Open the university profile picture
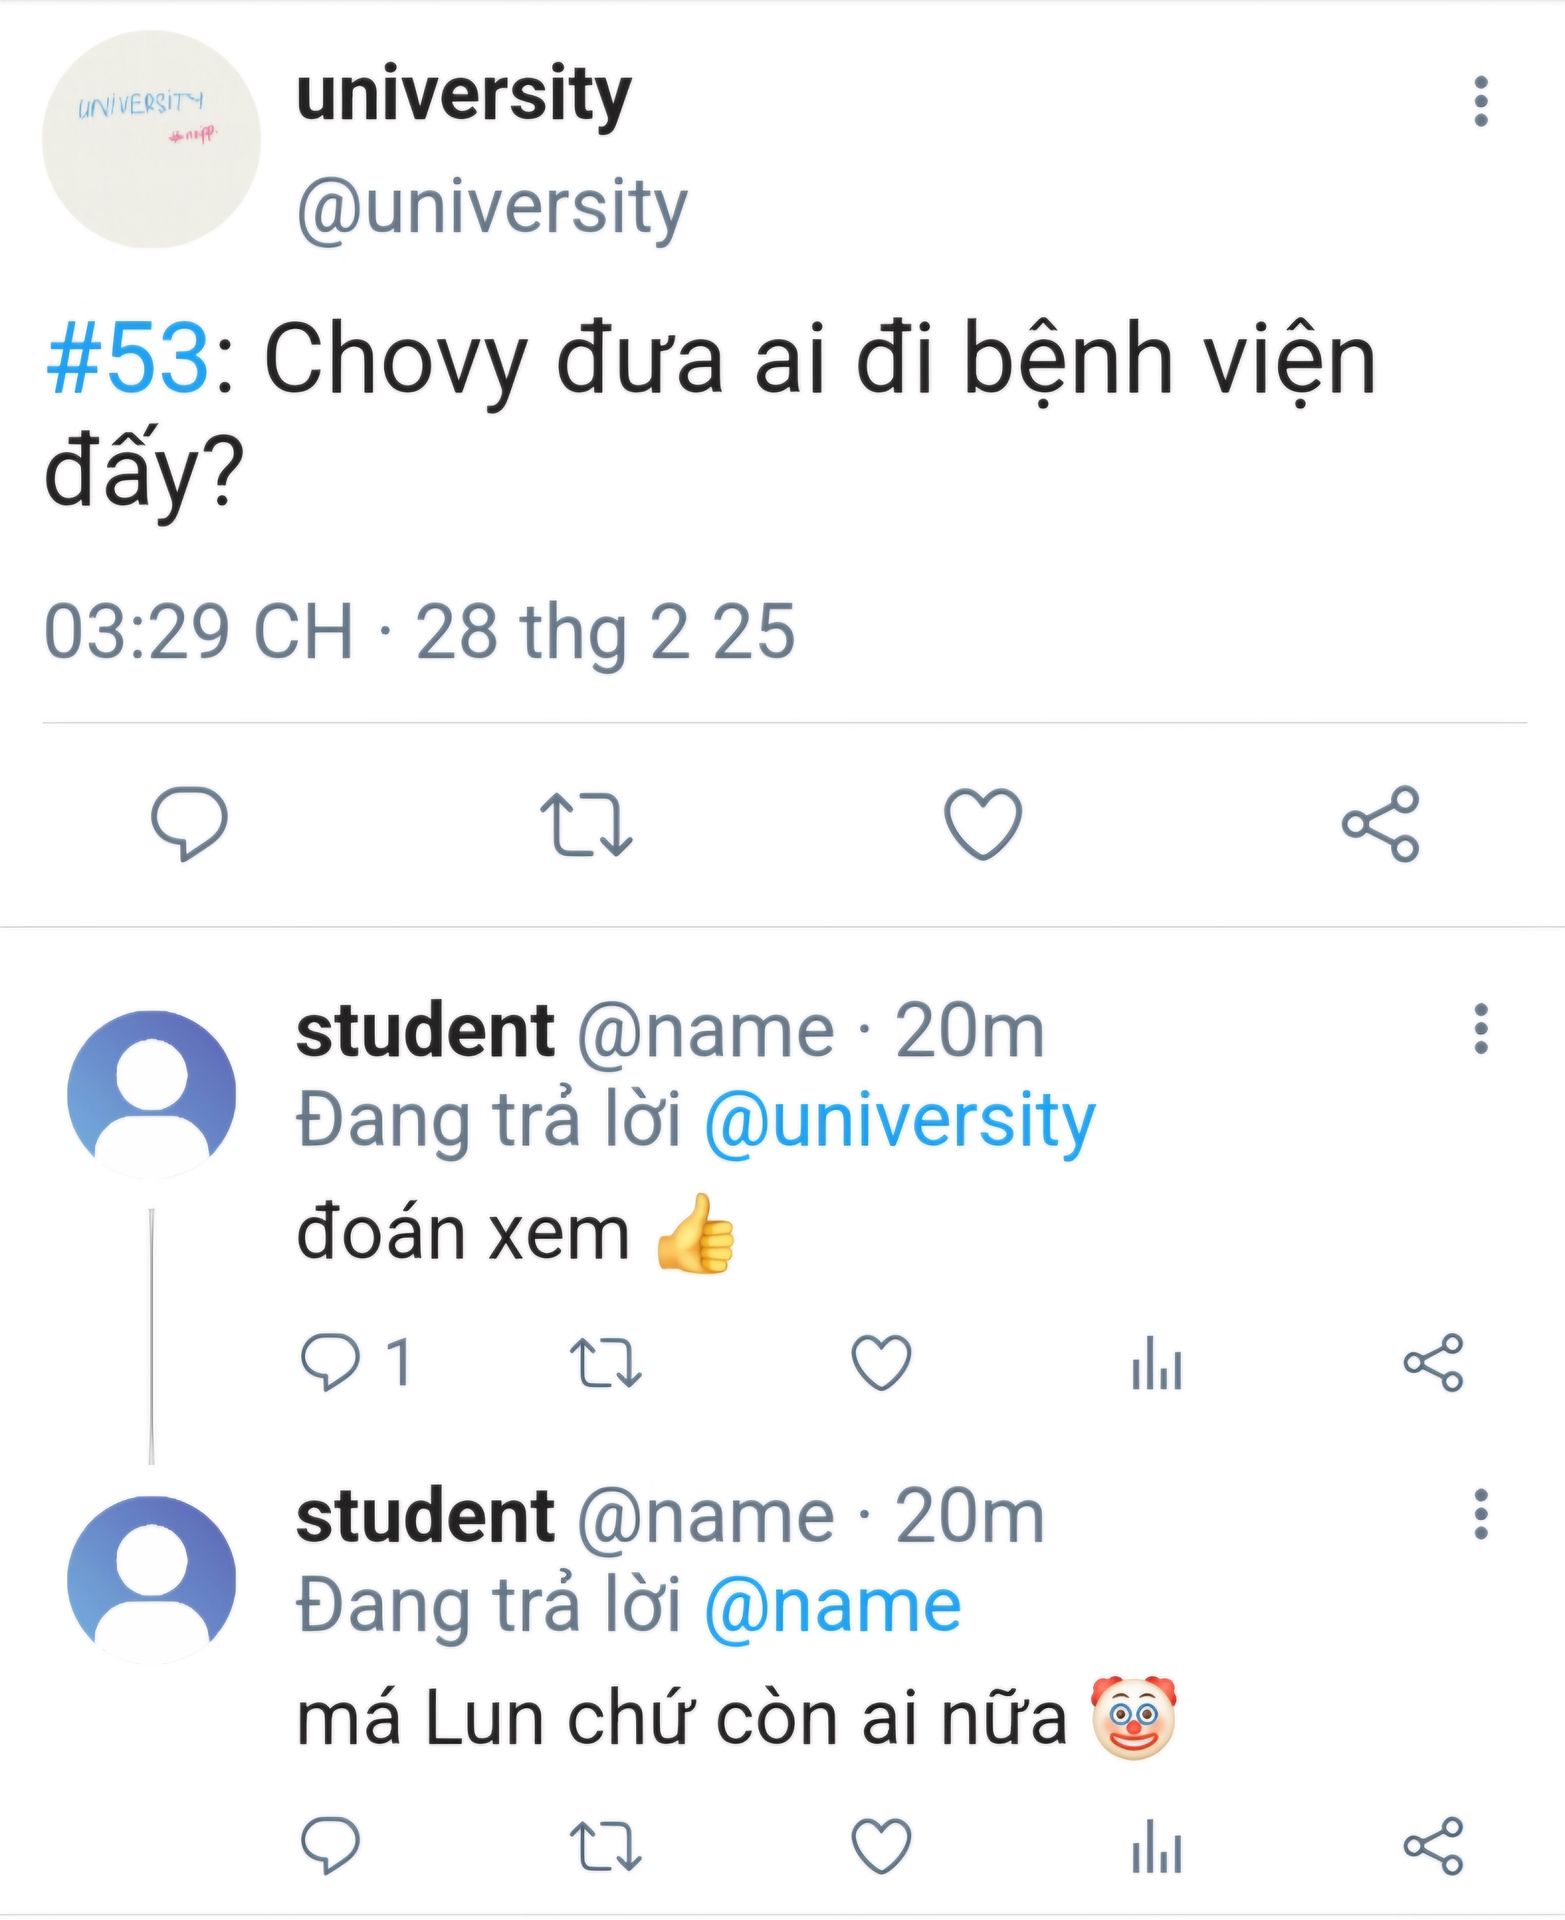The width and height of the screenshot is (1565, 1920). pyautogui.click(x=151, y=139)
